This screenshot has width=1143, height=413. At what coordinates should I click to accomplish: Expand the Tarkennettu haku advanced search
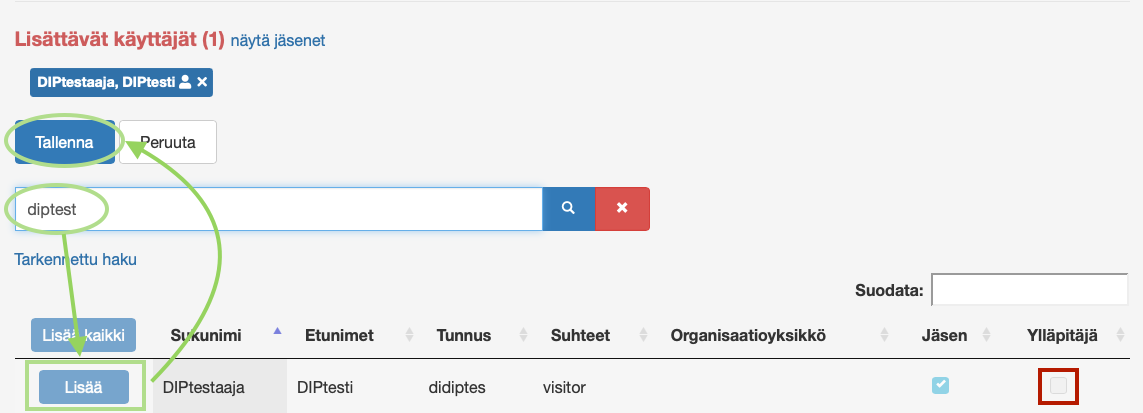(75, 259)
